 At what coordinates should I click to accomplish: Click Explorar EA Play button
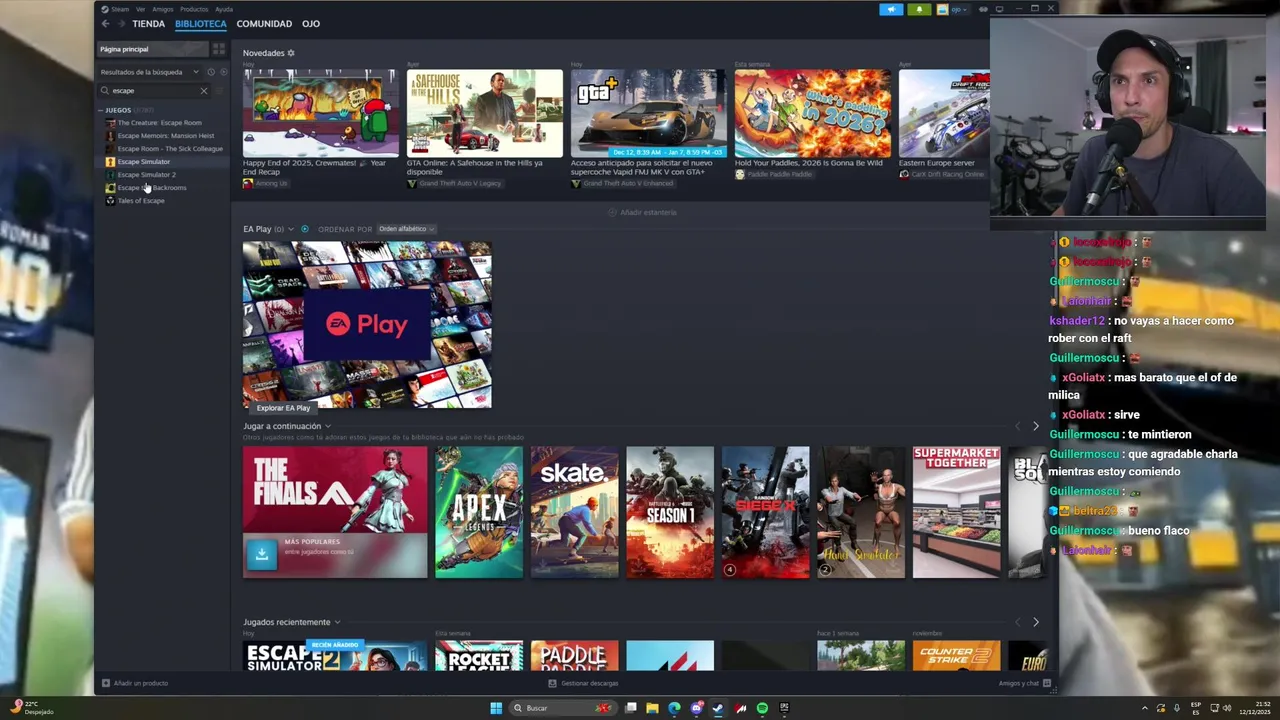click(x=283, y=408)
